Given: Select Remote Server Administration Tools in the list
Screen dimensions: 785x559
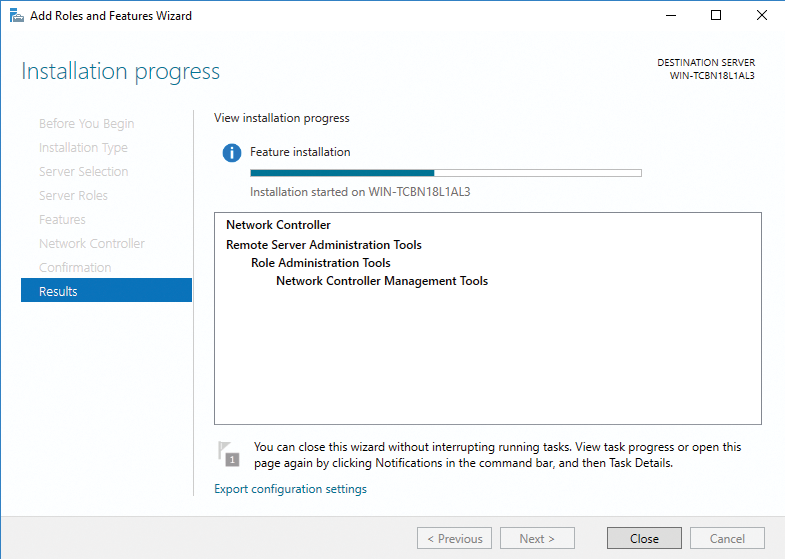Looking at the screenshot, I should (x=323, y=245).
